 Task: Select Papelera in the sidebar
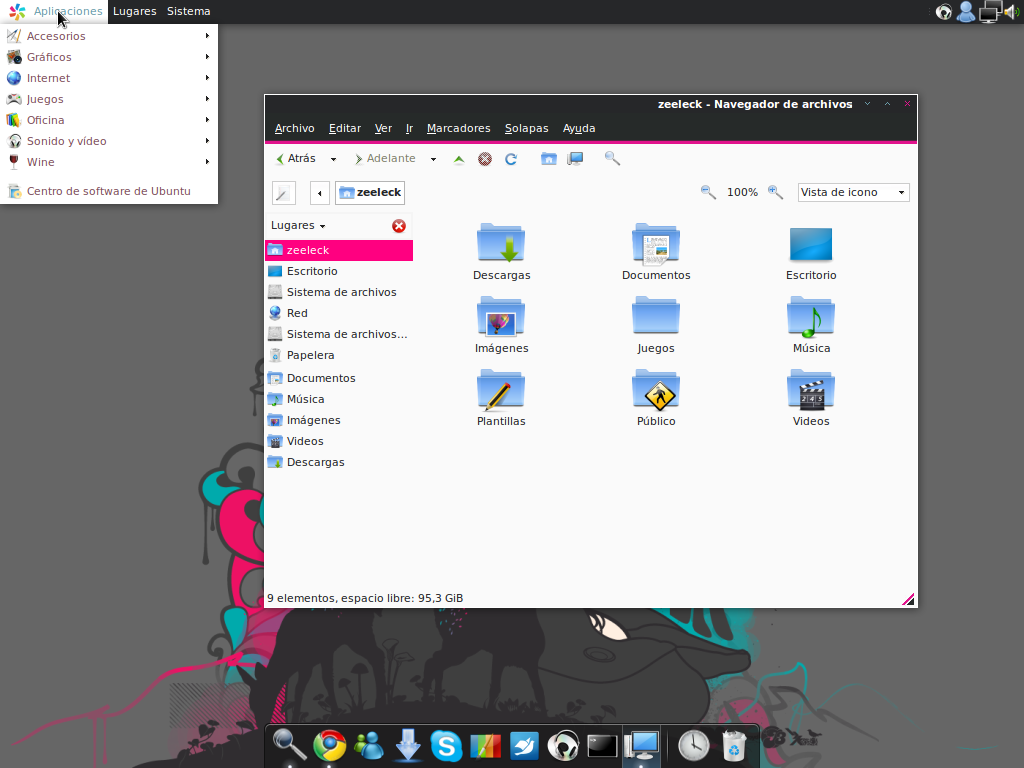coord(339,355)
